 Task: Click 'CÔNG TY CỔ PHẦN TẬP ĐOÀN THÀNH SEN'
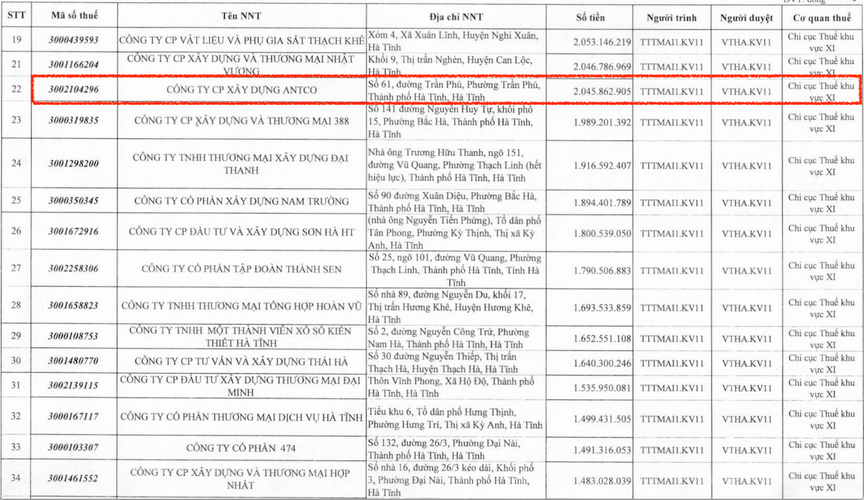coord(241,269)
